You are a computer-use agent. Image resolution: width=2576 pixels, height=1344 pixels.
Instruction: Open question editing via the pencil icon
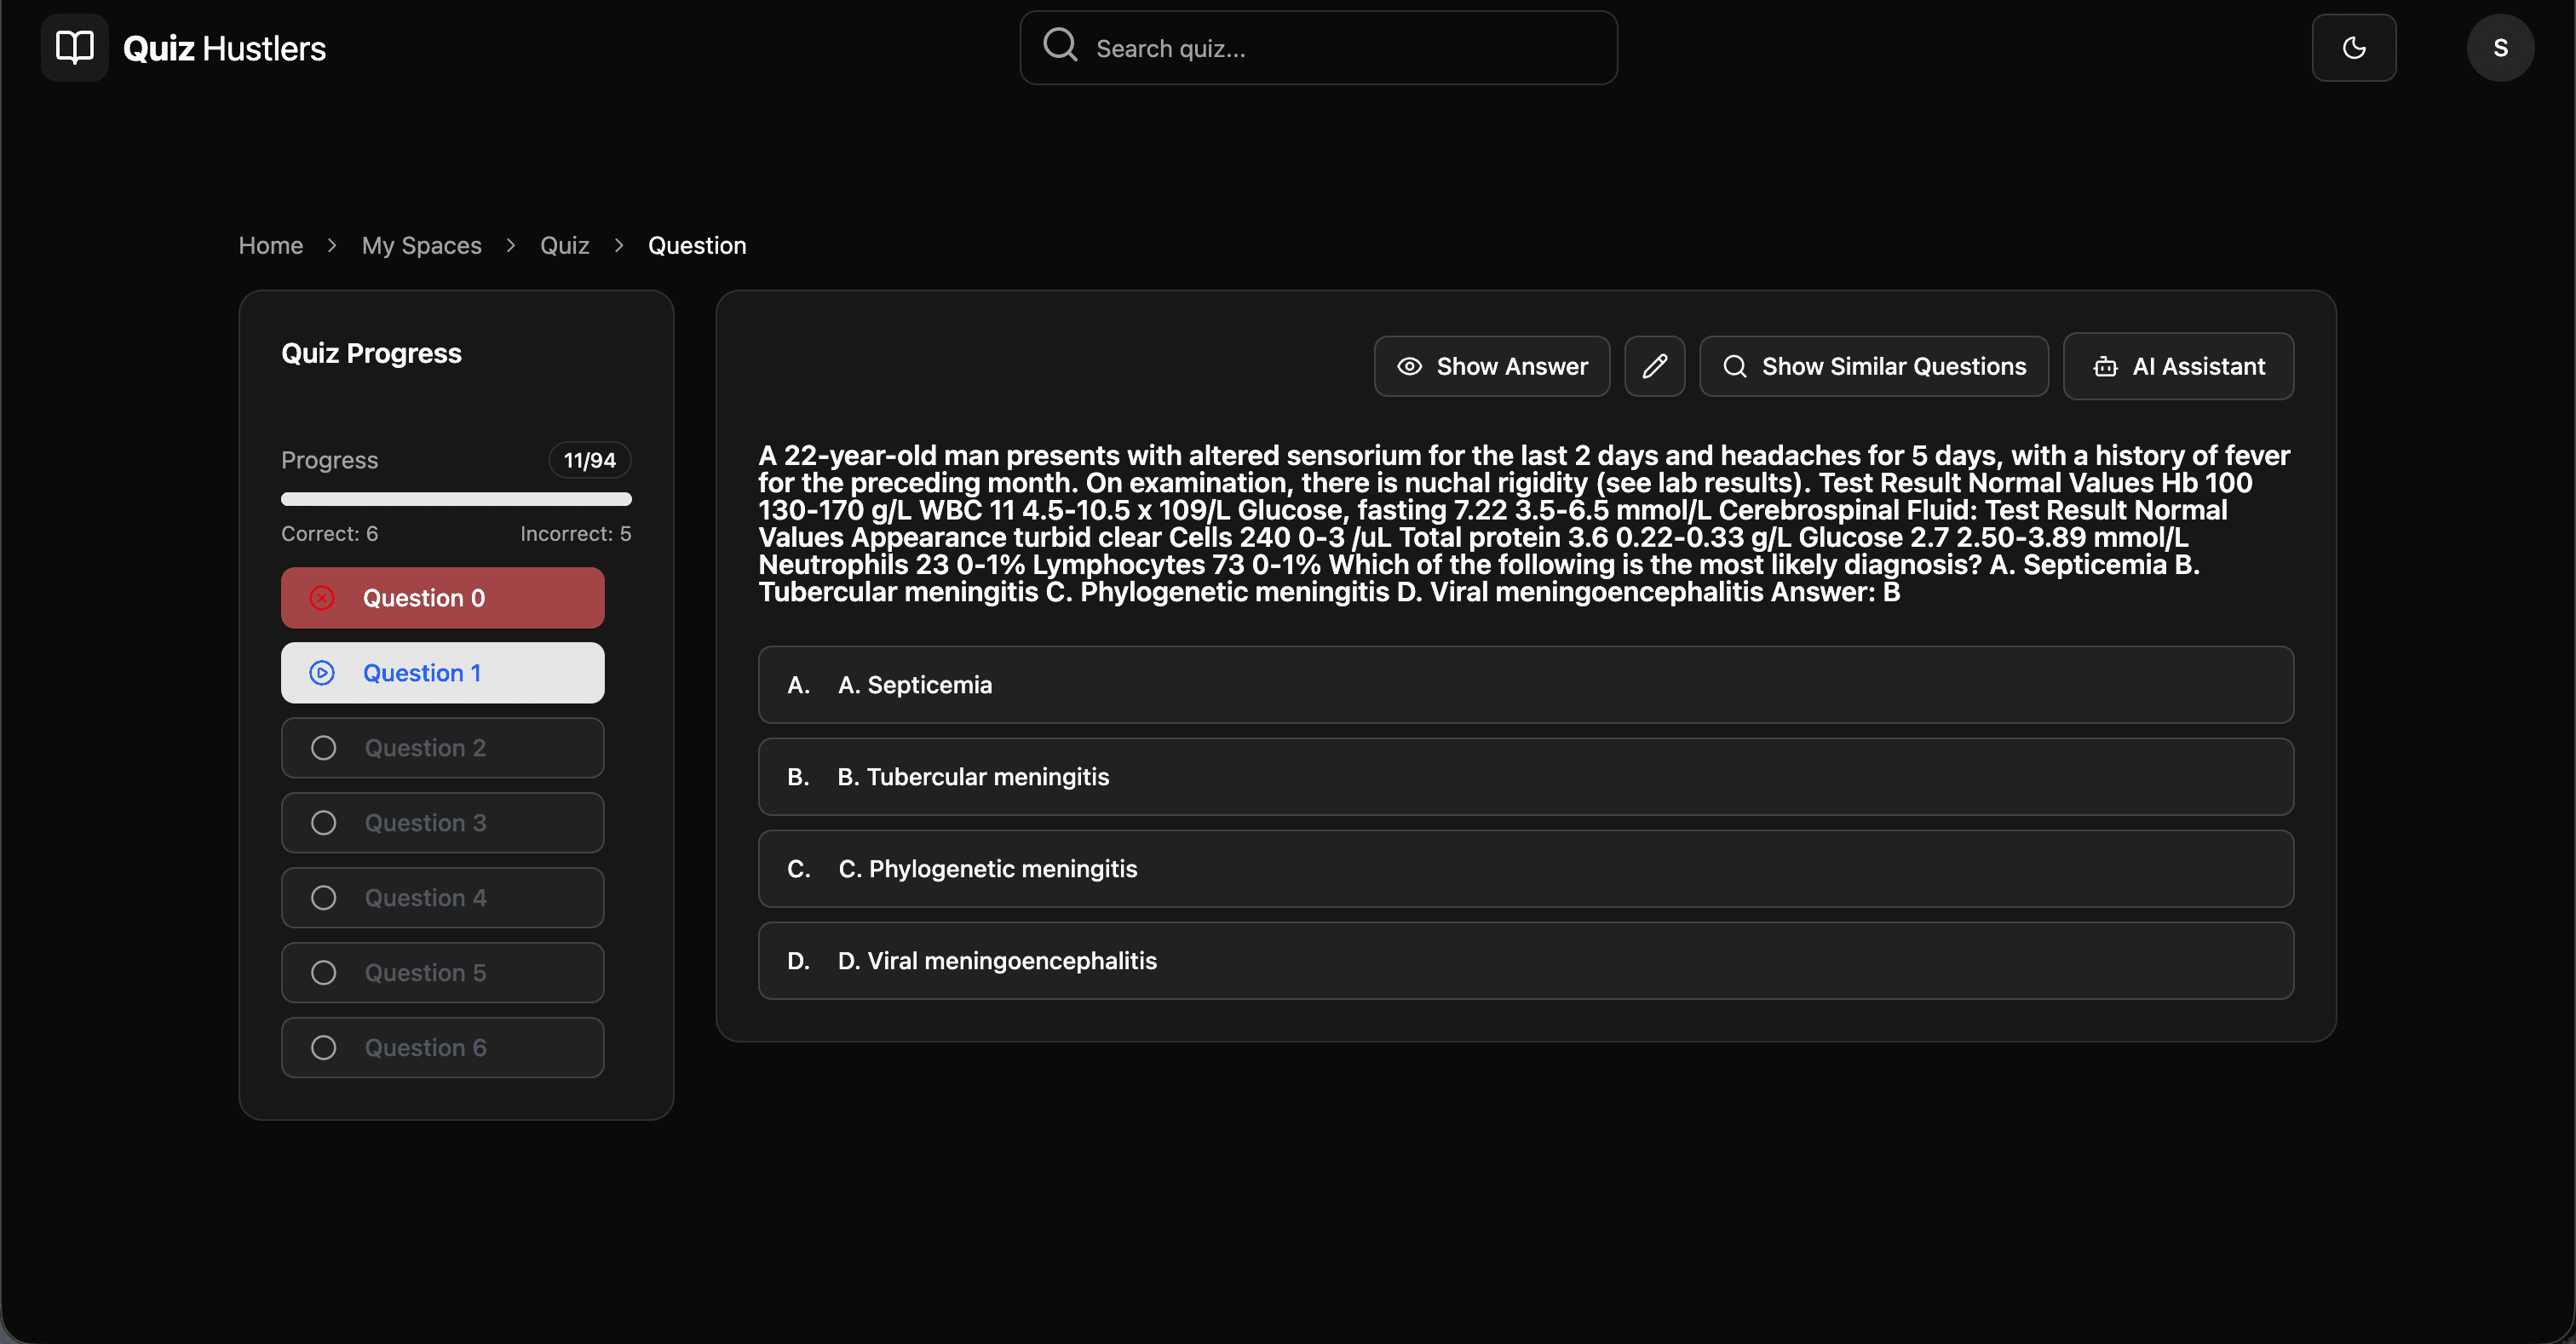pyautogui.click(x=1654, y=366)
